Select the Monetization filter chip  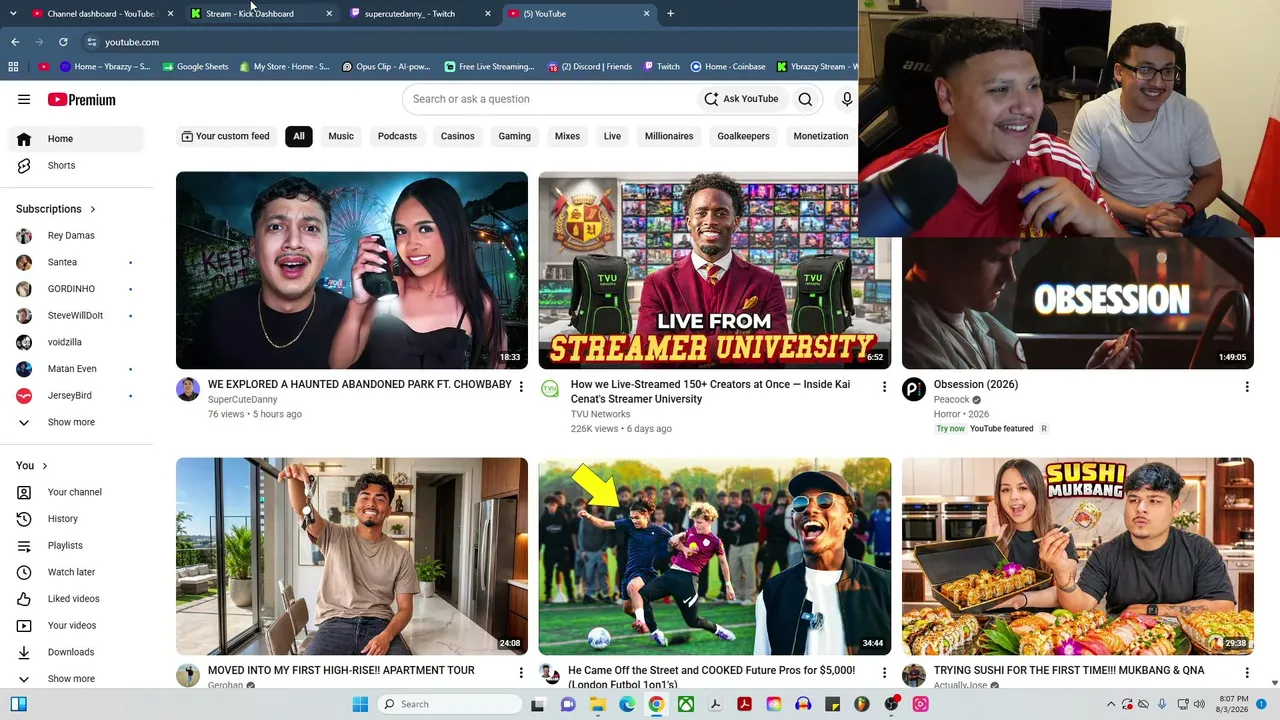coord(821,136)
